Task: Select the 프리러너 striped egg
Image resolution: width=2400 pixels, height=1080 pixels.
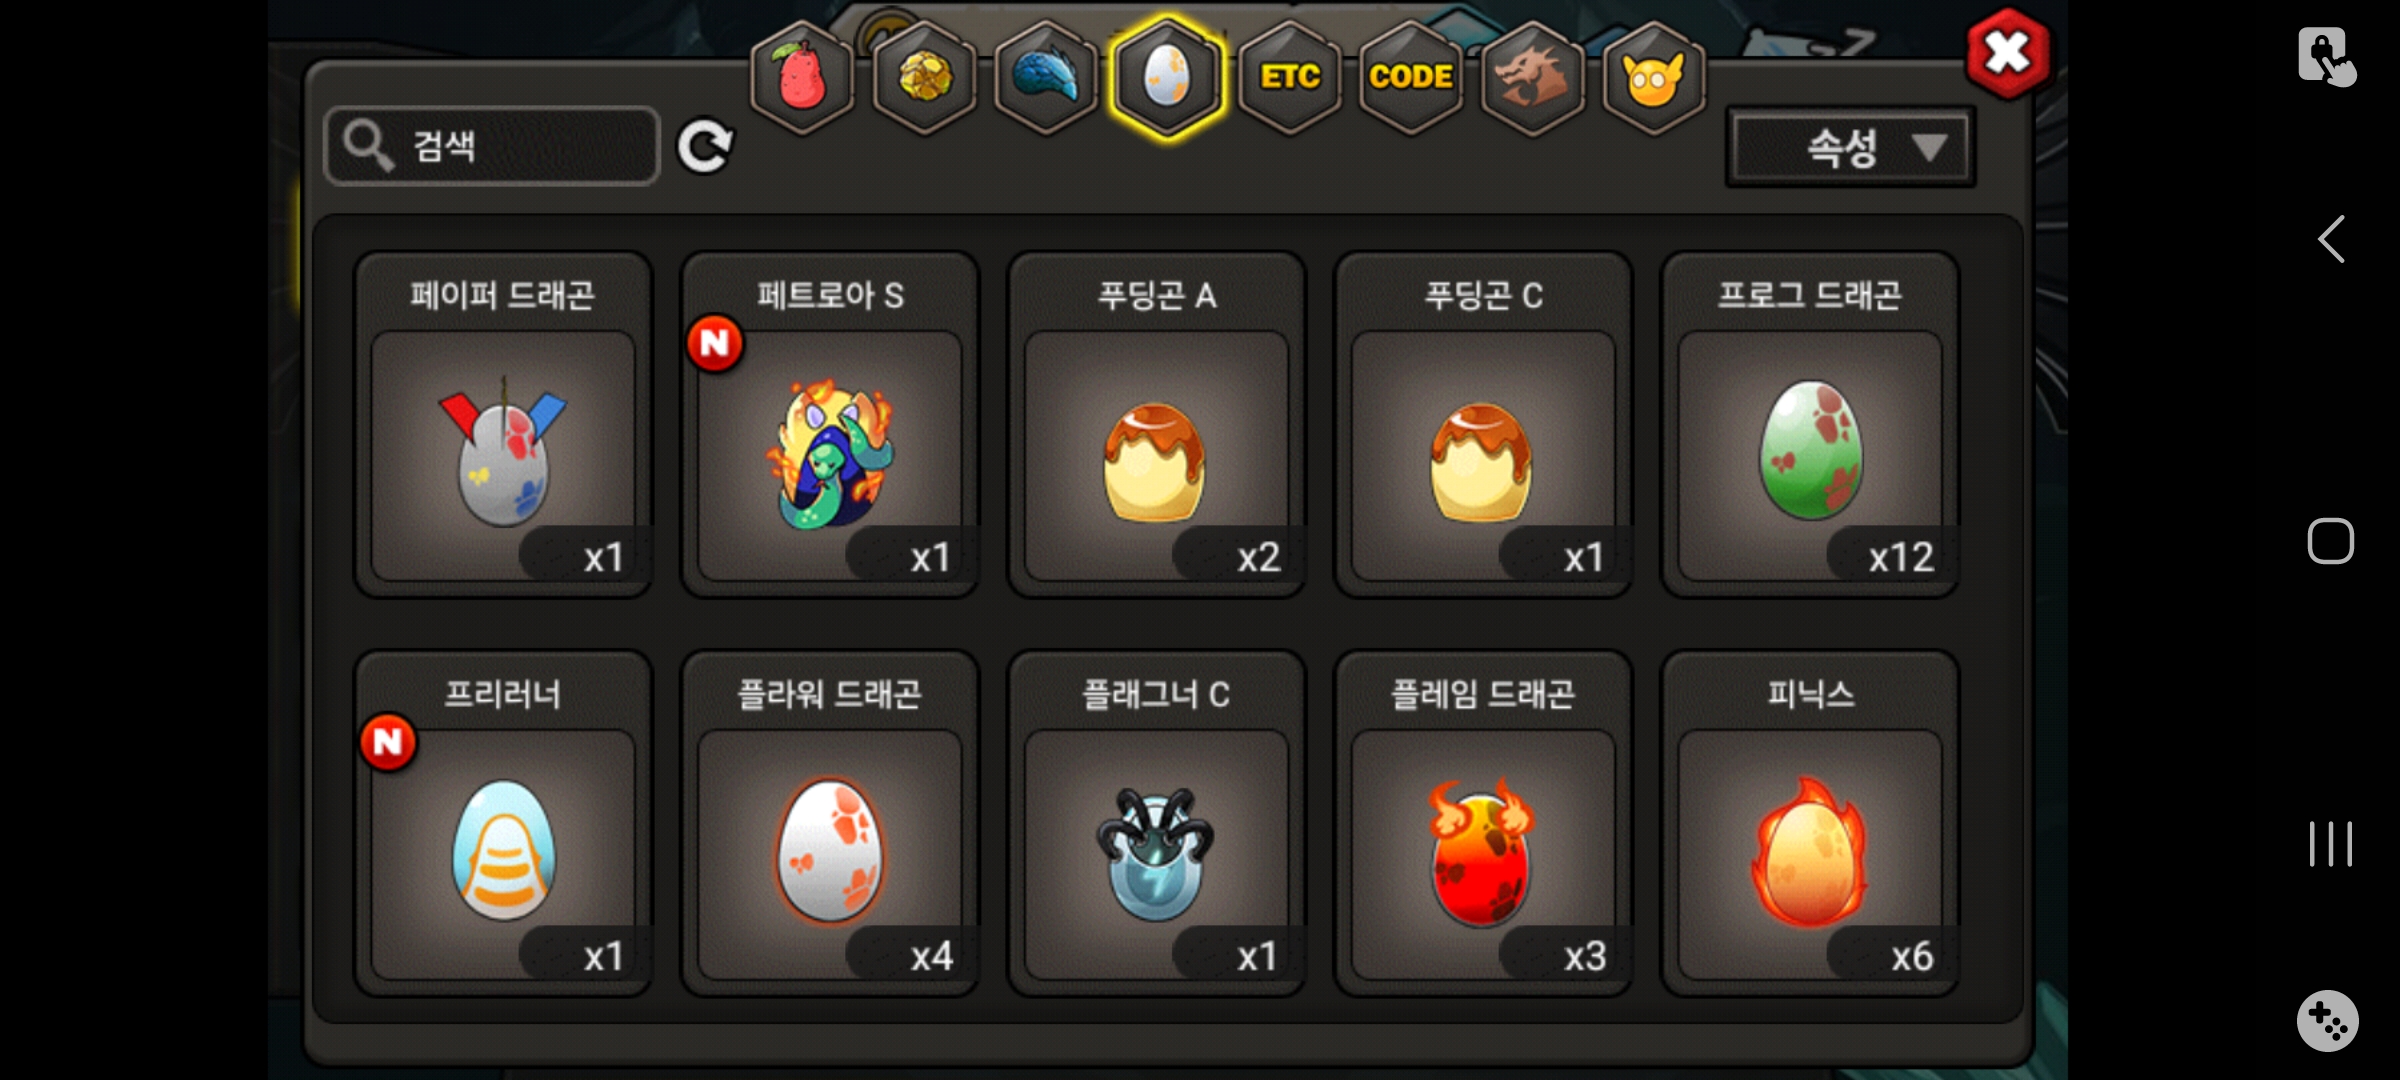Action: coord(503,824)
